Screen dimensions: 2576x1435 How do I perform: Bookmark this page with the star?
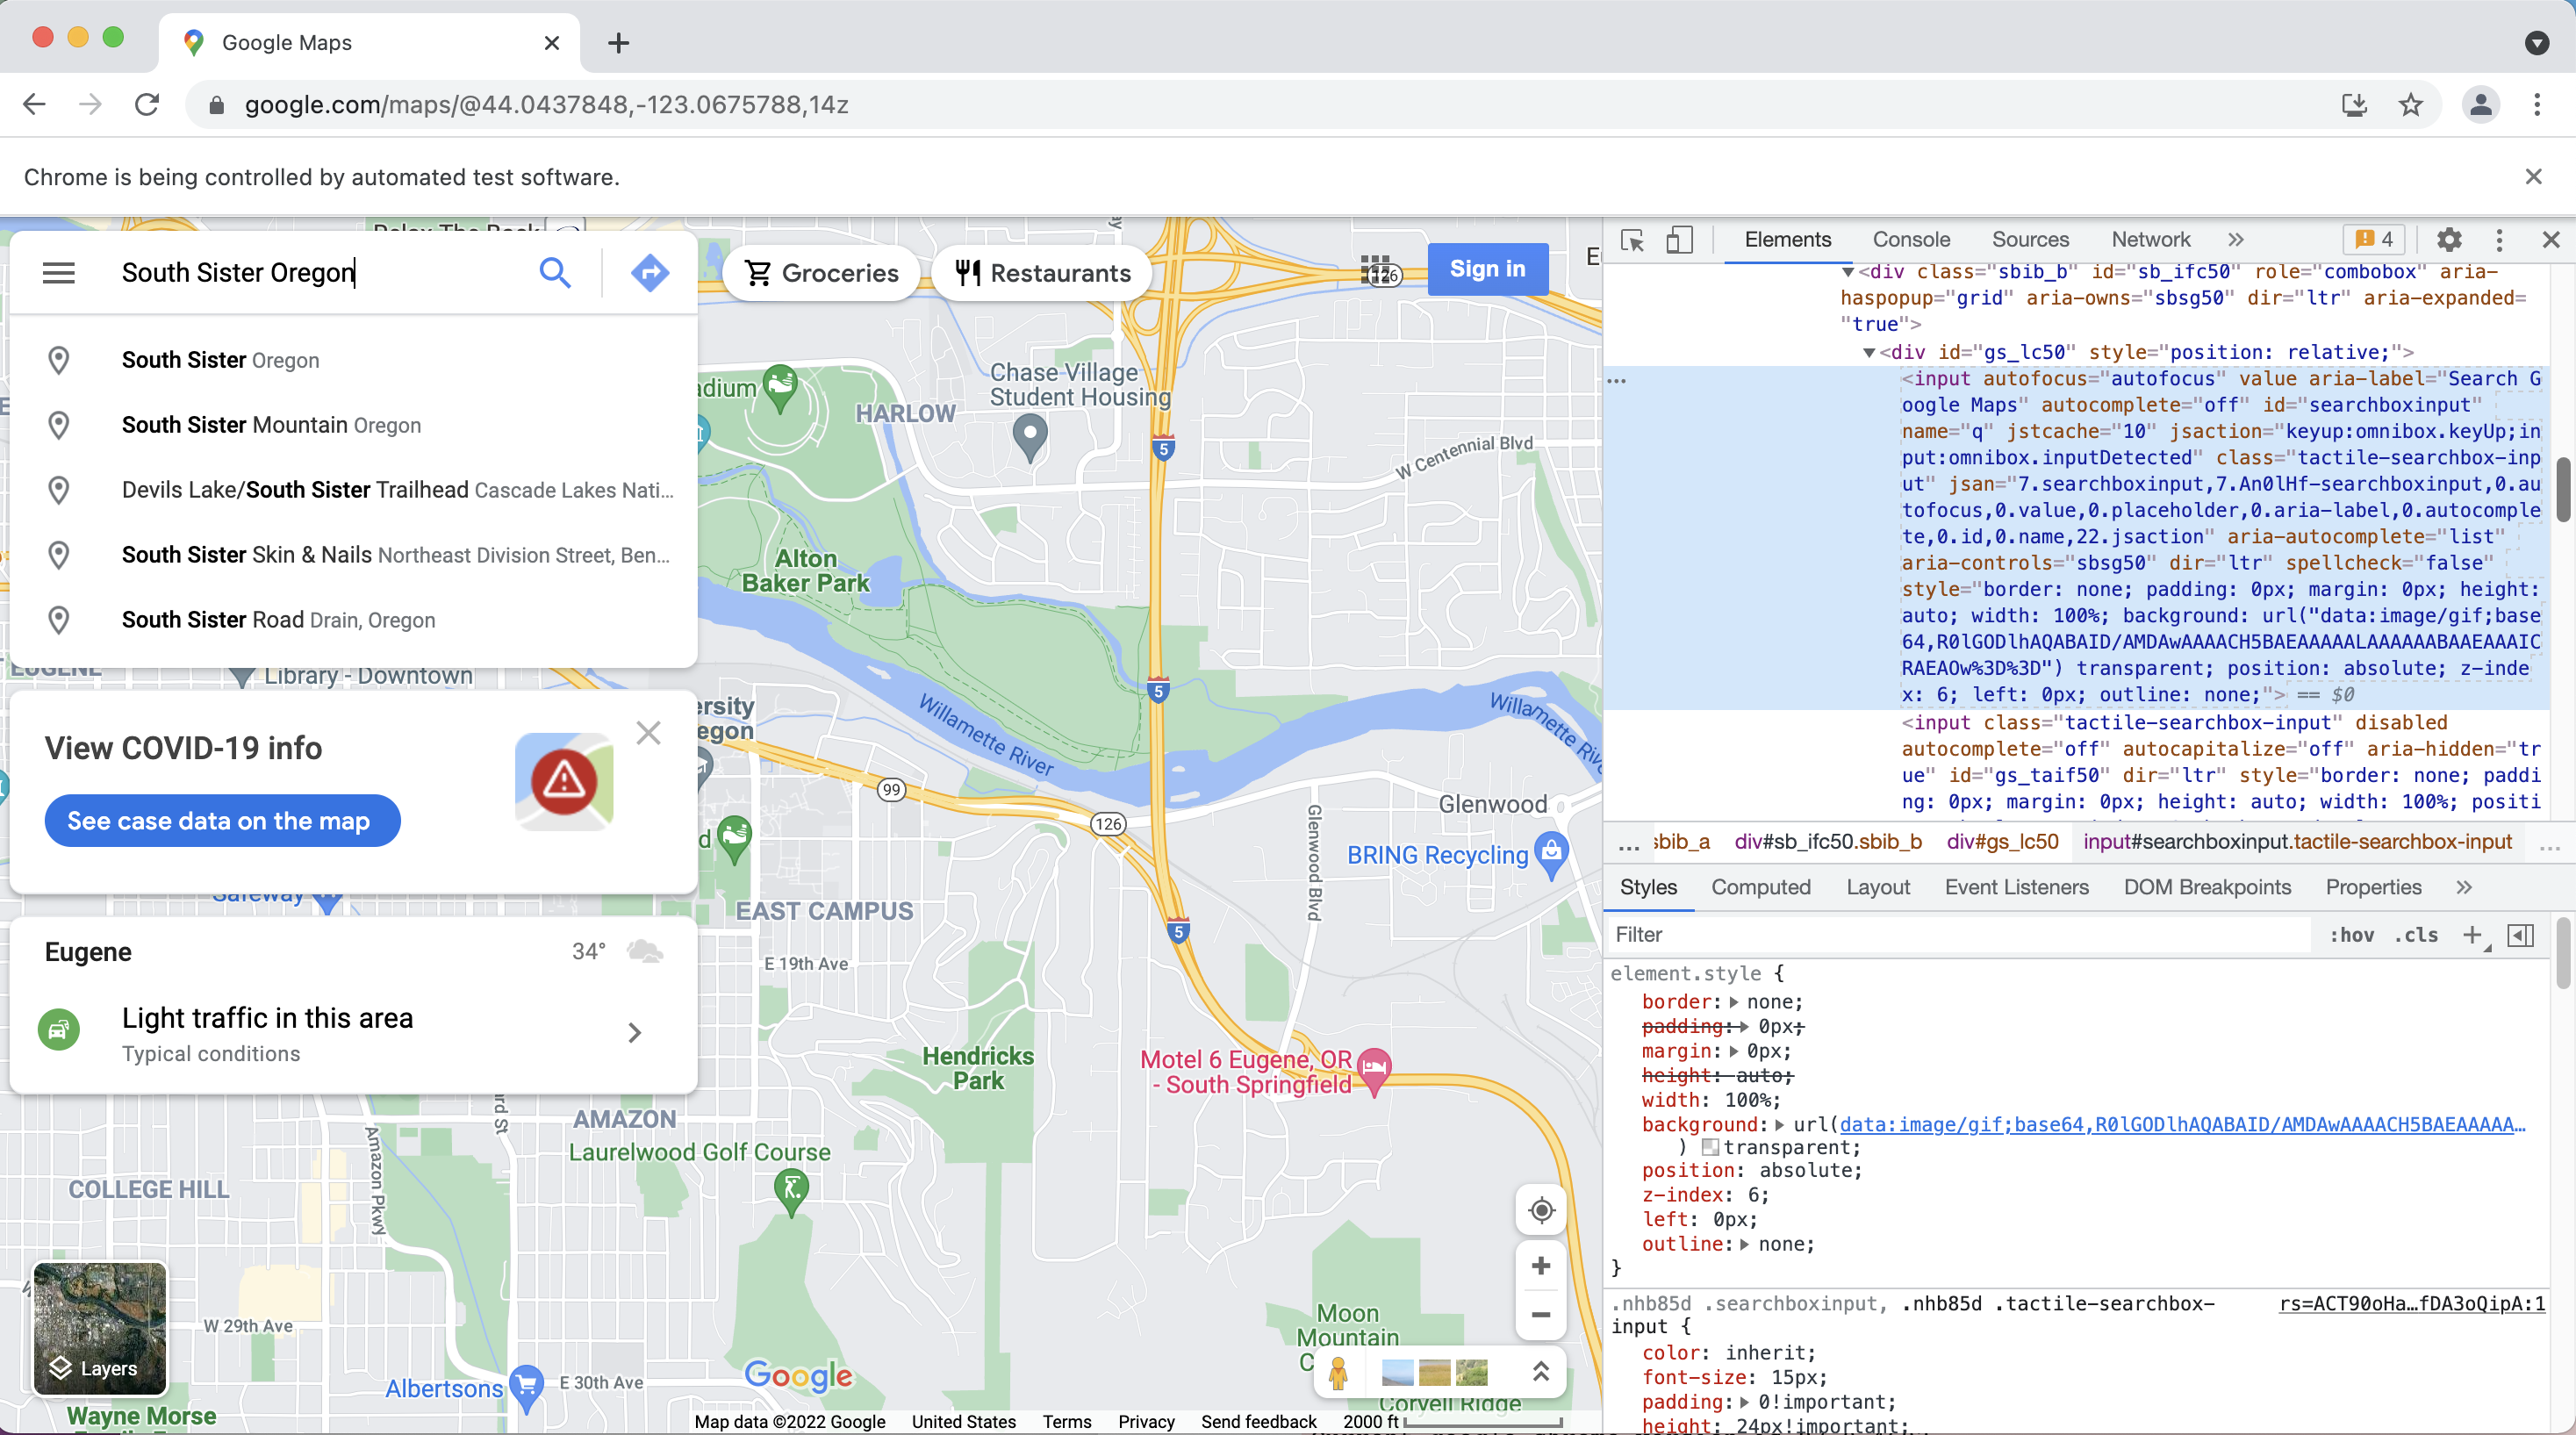2411,104
